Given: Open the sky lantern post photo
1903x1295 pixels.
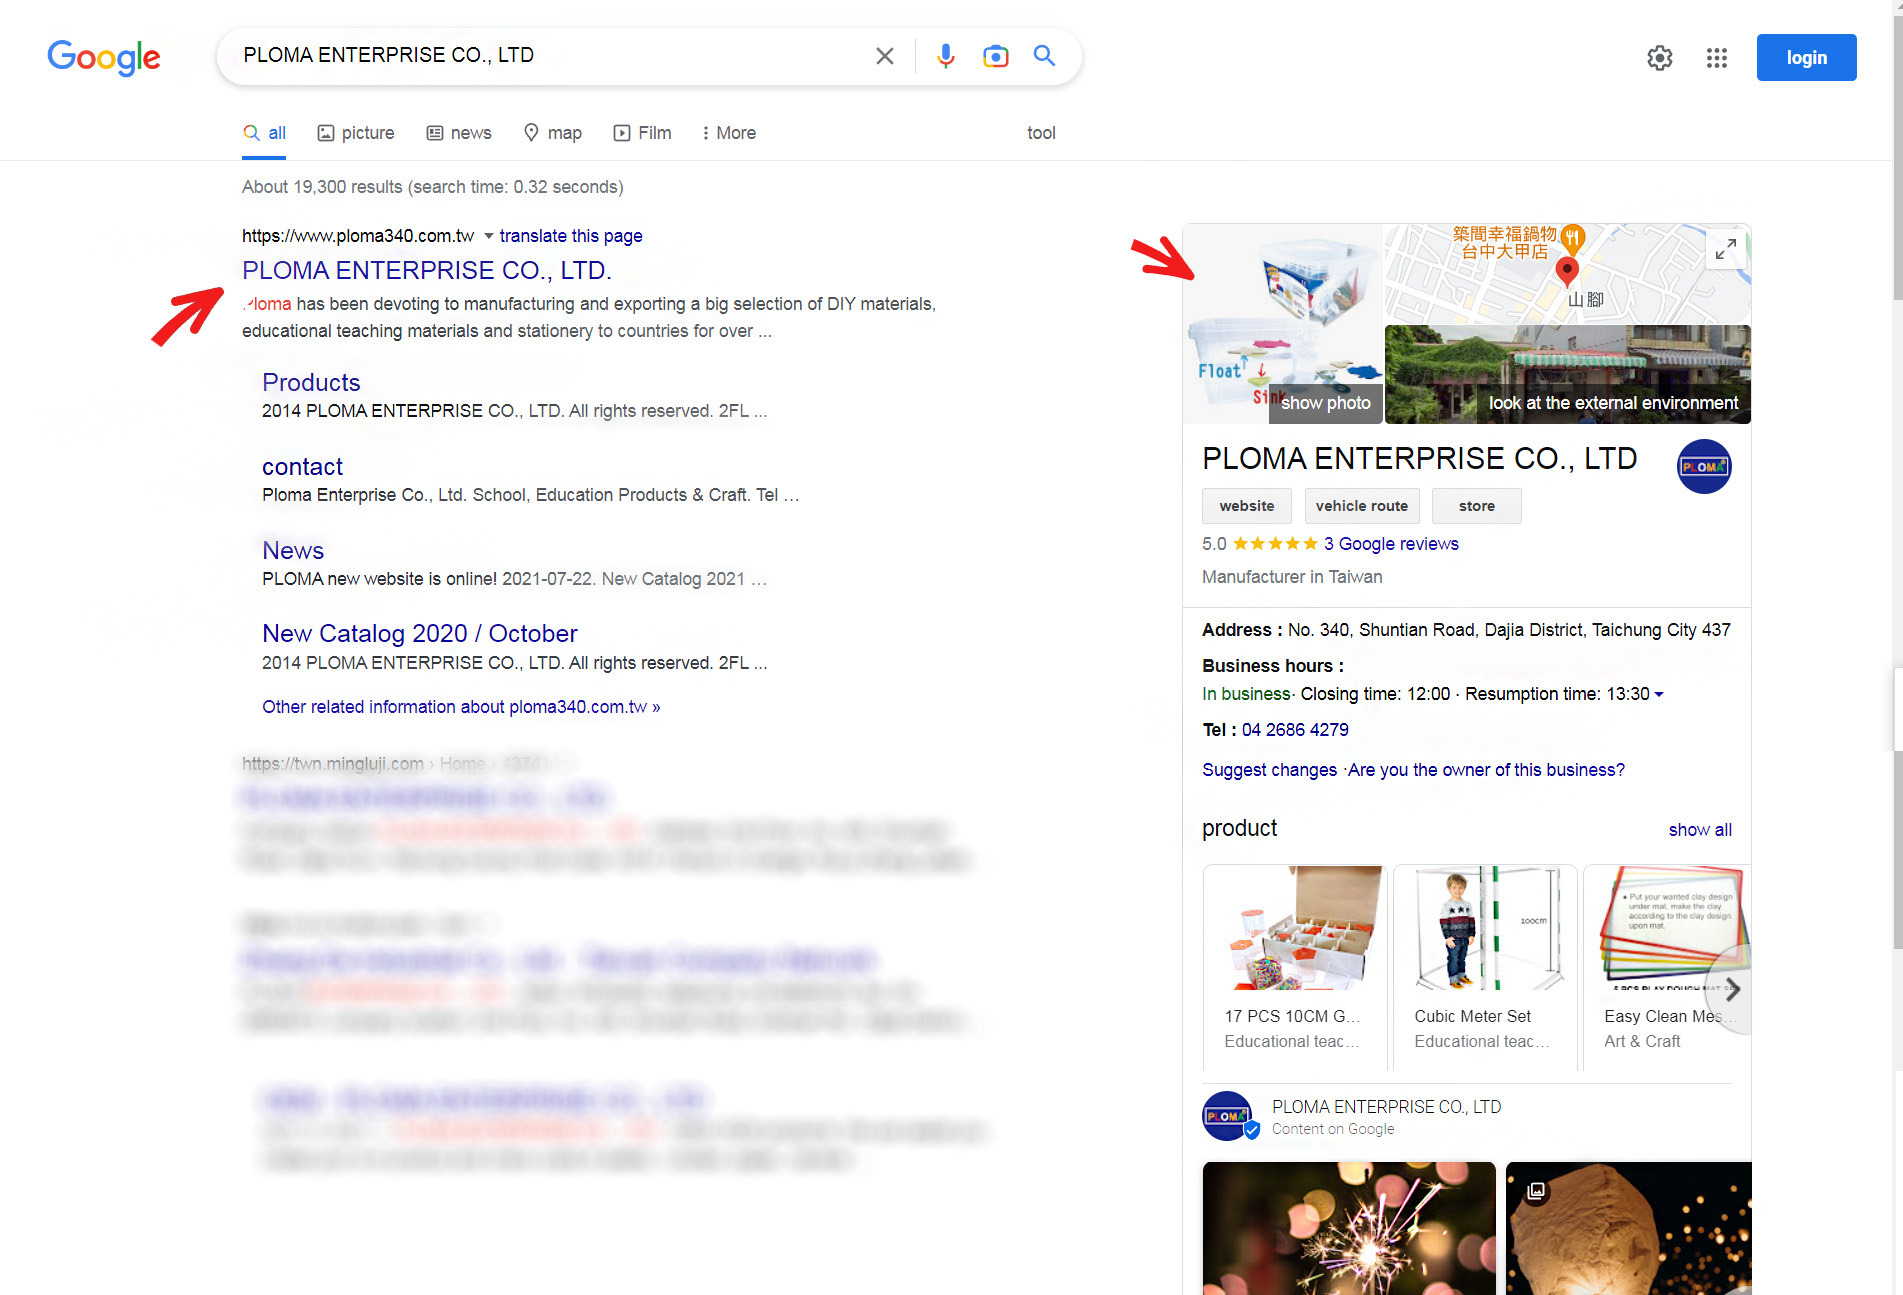Looking at the screenshot, I should point(1629,1228).
